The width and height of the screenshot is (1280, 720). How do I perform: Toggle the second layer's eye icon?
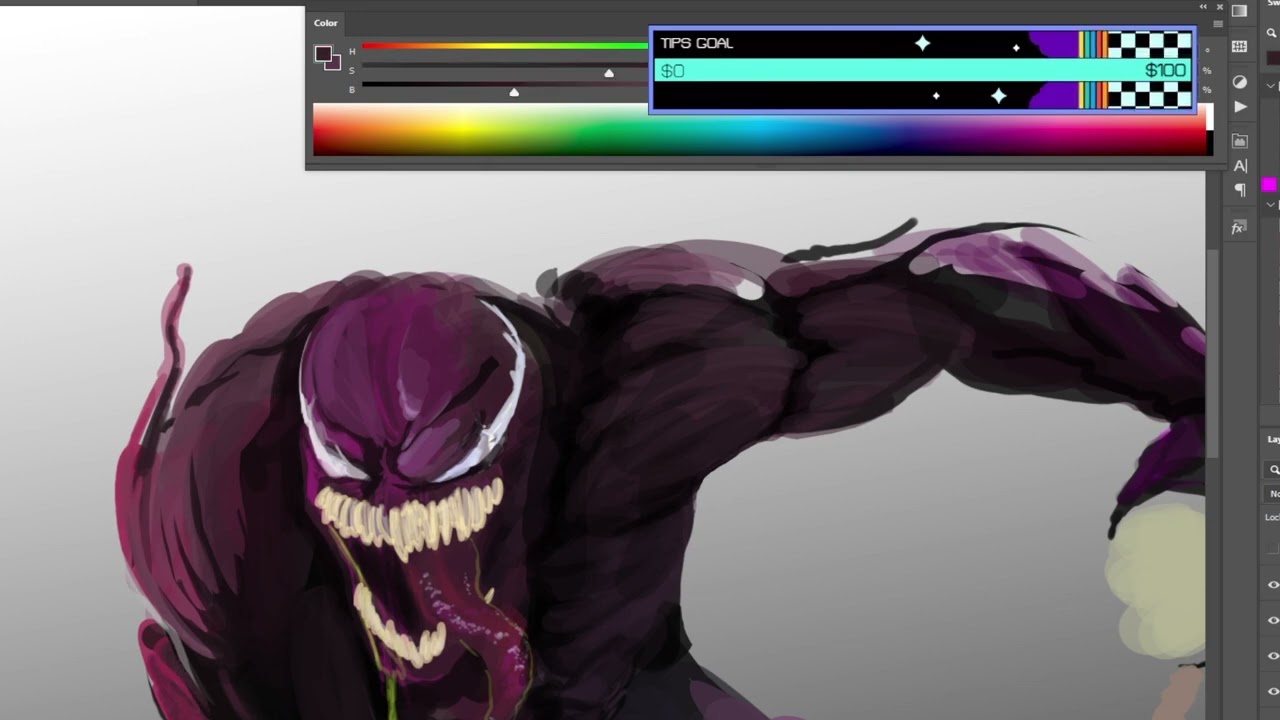(1273, 620)
